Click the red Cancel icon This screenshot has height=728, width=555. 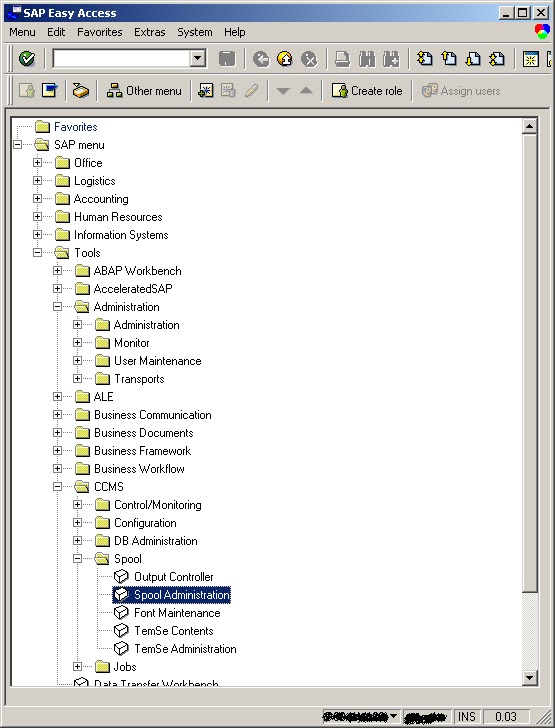coord(309,59)
